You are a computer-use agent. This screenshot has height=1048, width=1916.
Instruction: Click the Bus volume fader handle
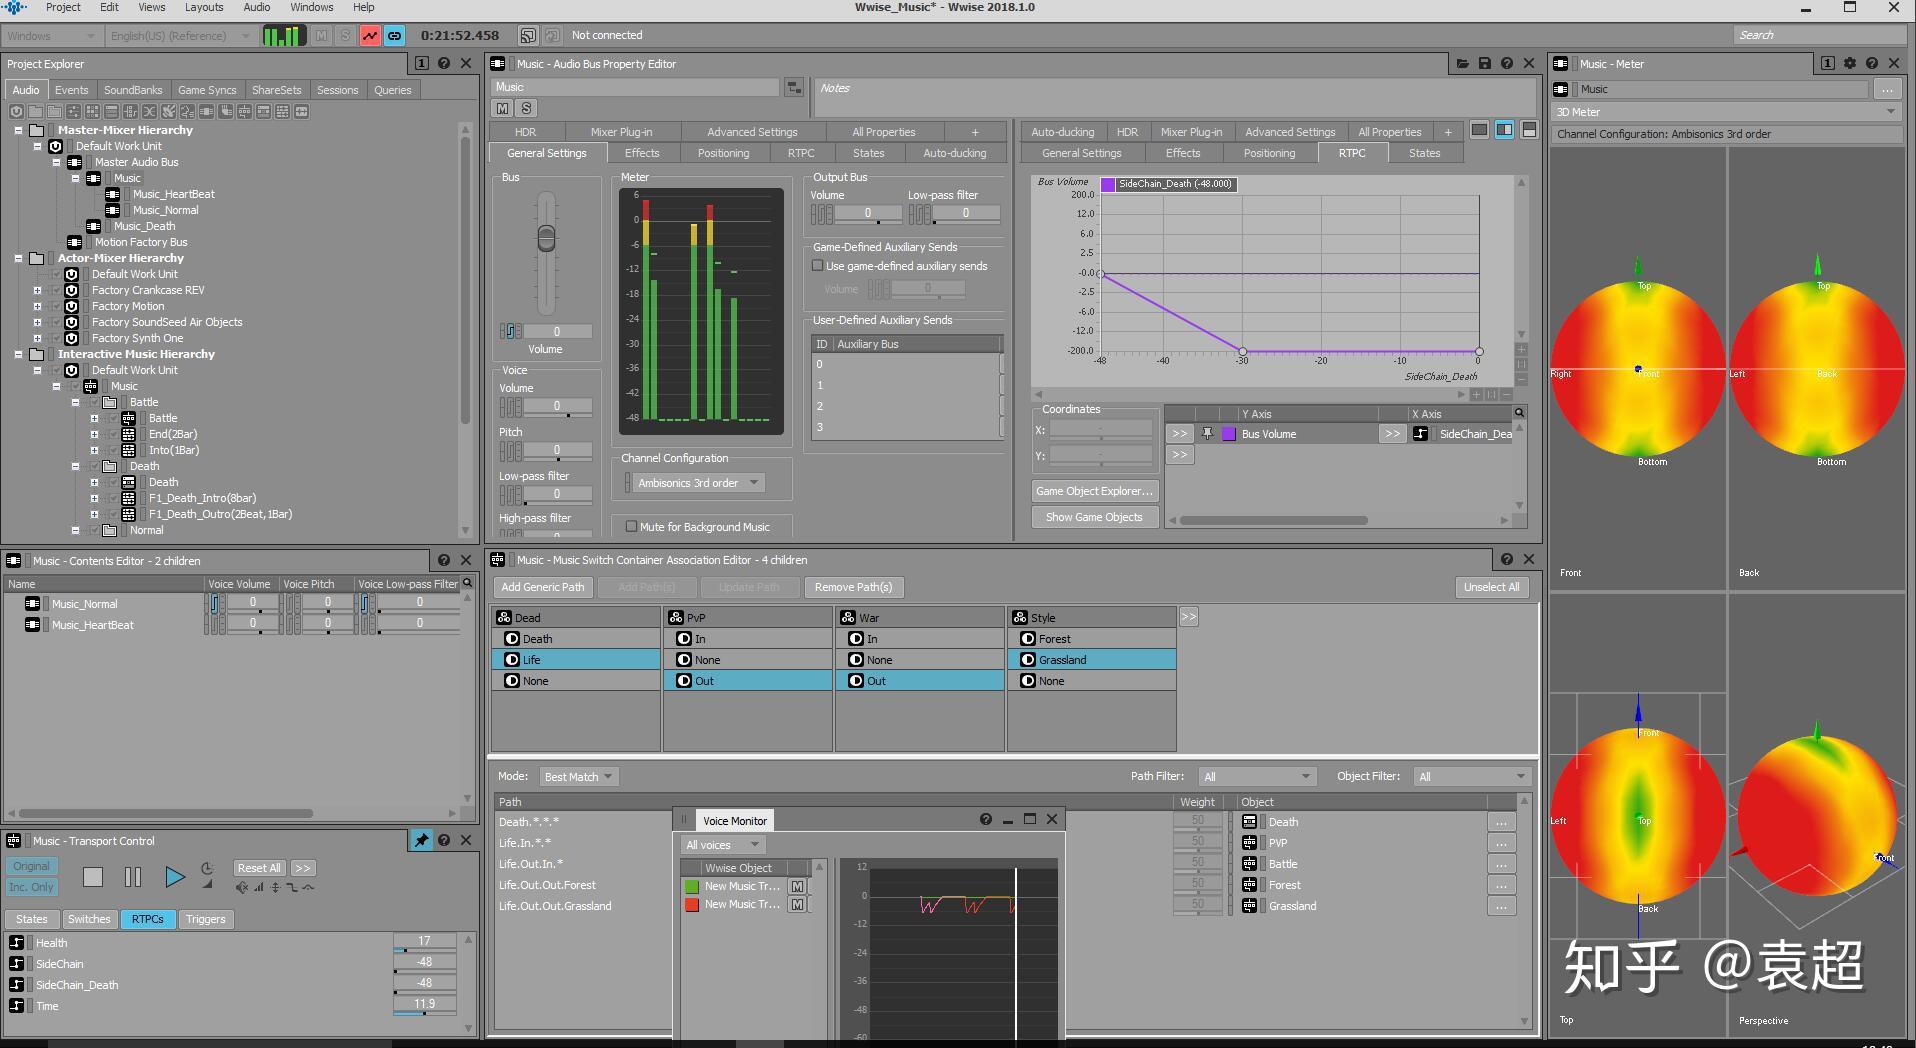pos(546,238)
